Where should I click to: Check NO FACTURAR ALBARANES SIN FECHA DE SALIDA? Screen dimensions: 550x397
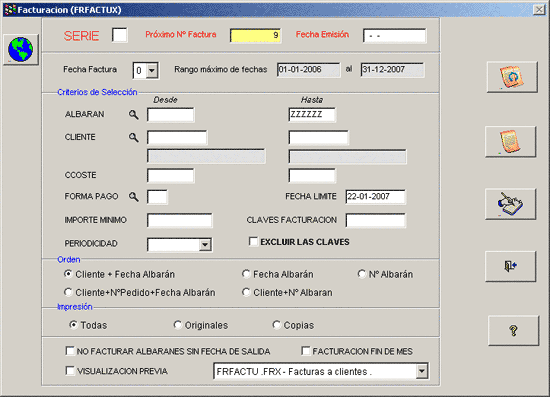coord(70,351)
